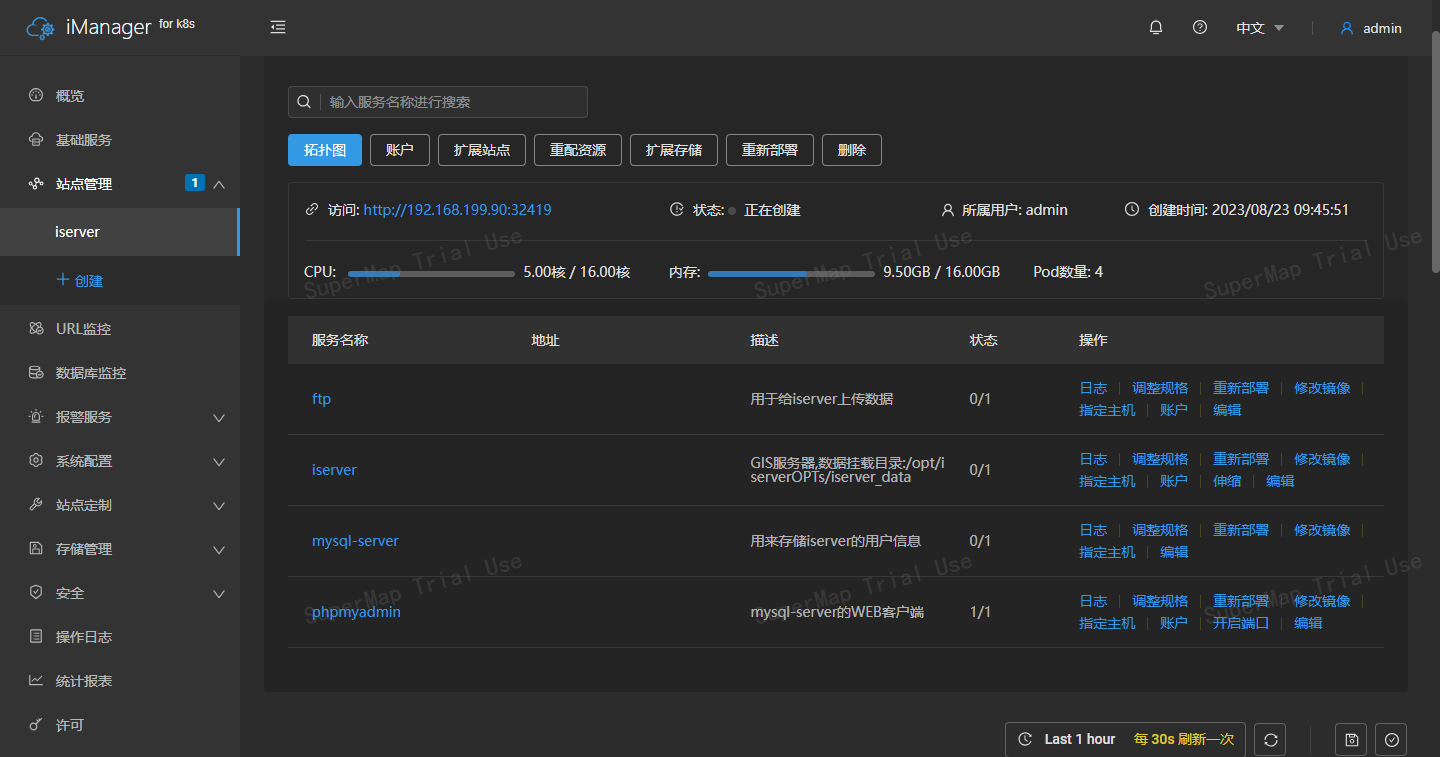The height and width of the screenshot is (757, 1440).
Task: Click the iManager cloud logo
Action: click(x=41, y=28)
